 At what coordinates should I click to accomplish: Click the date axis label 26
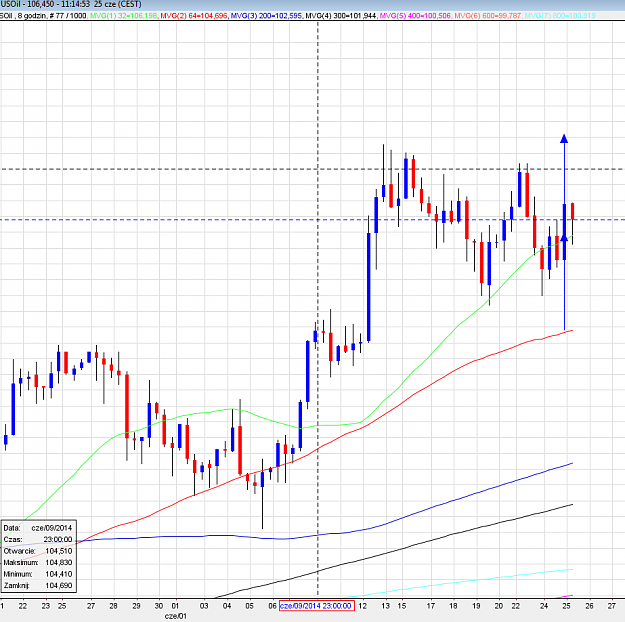pyautogui.click(x=589, y=606)
